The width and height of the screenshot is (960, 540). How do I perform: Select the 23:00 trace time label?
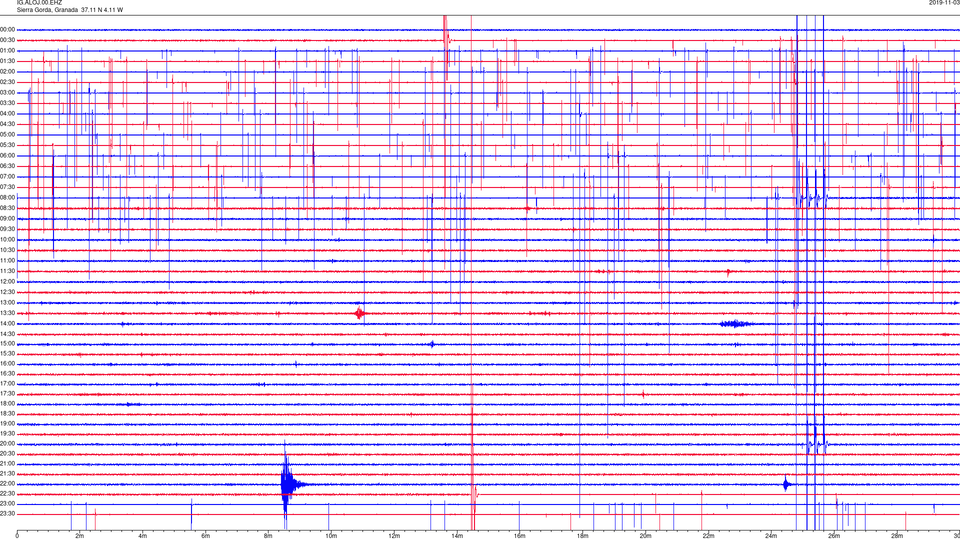tap(8, 504)
